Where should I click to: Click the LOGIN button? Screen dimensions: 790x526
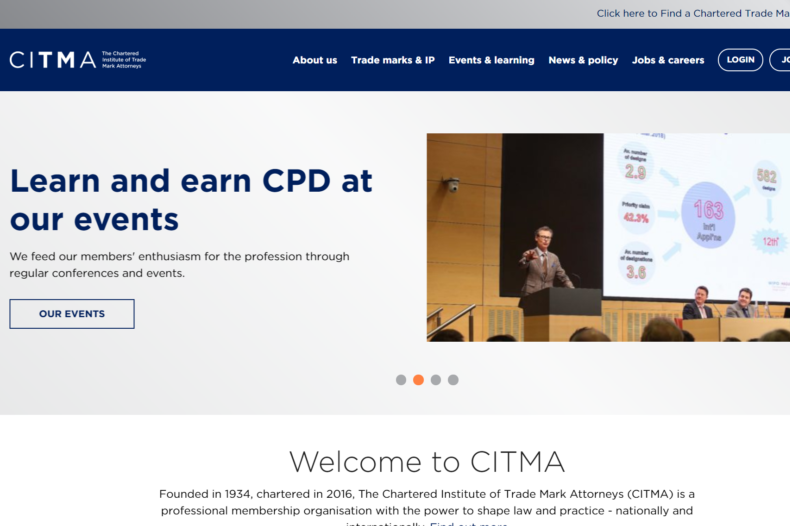coord(740,60)
